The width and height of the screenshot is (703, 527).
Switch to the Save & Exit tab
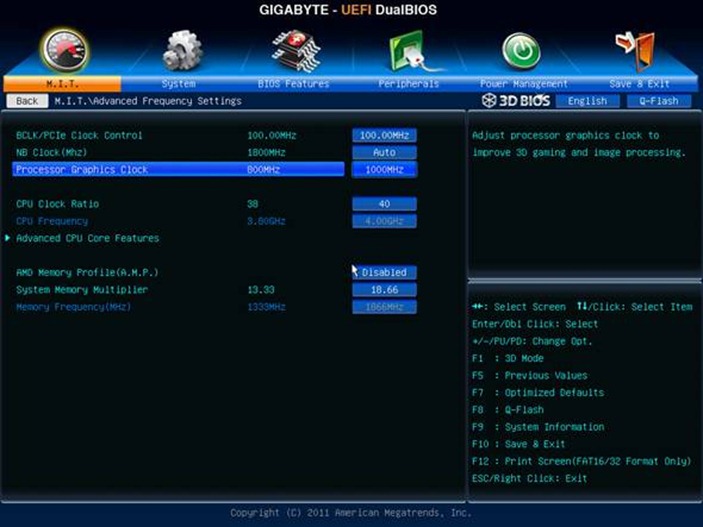tap(639, 84)
